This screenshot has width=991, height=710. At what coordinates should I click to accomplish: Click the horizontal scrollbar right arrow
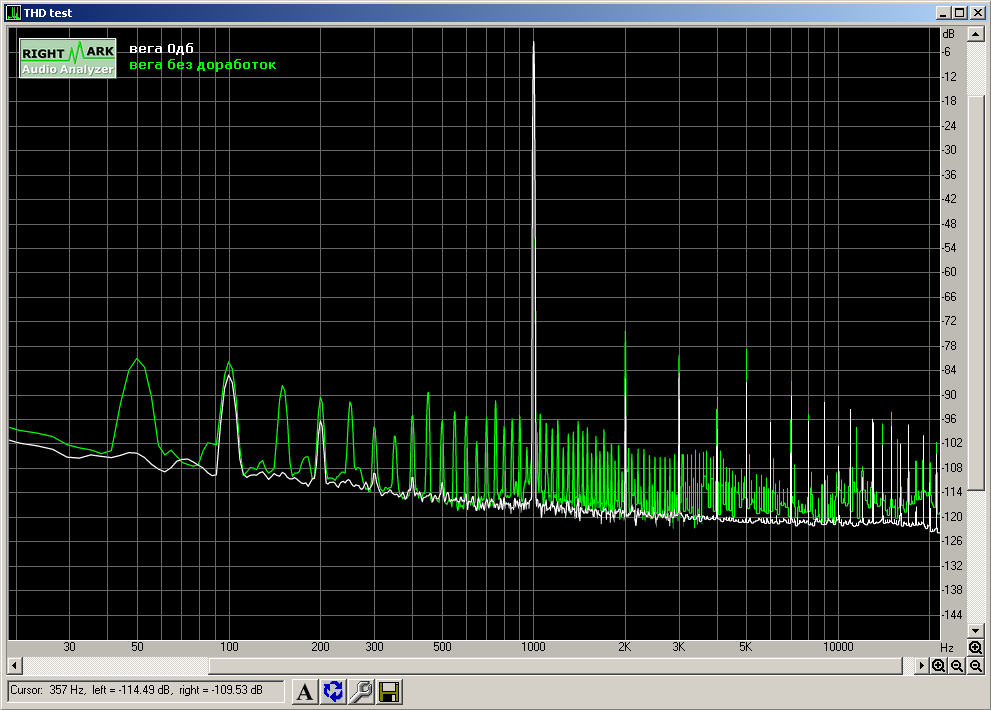coord(921,666)
